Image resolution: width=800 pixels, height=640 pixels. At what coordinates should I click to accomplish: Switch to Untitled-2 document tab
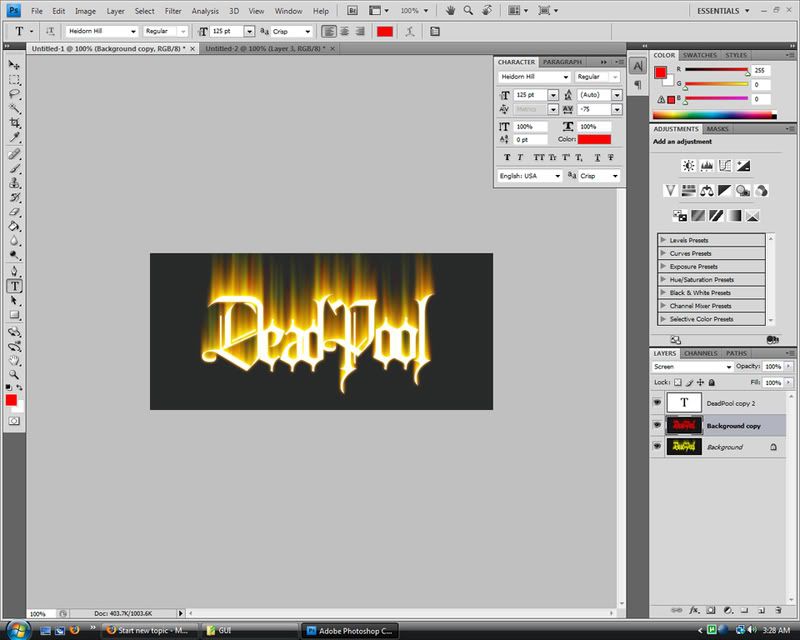(x=265, y=48)
